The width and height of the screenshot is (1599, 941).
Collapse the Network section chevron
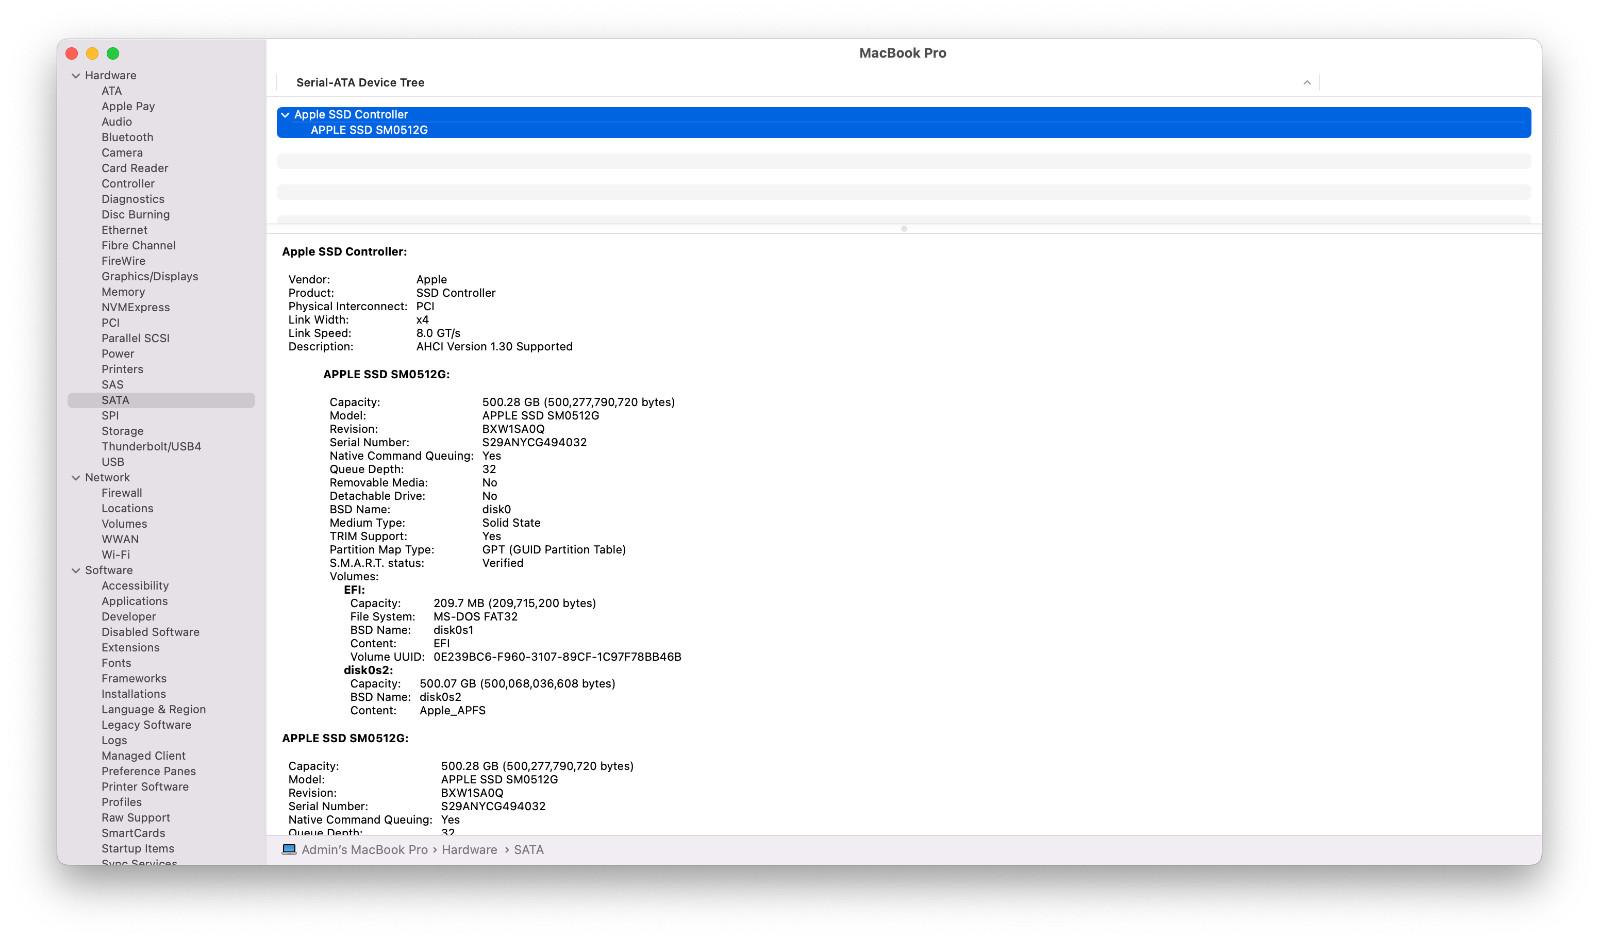click(x=76, y=478)
